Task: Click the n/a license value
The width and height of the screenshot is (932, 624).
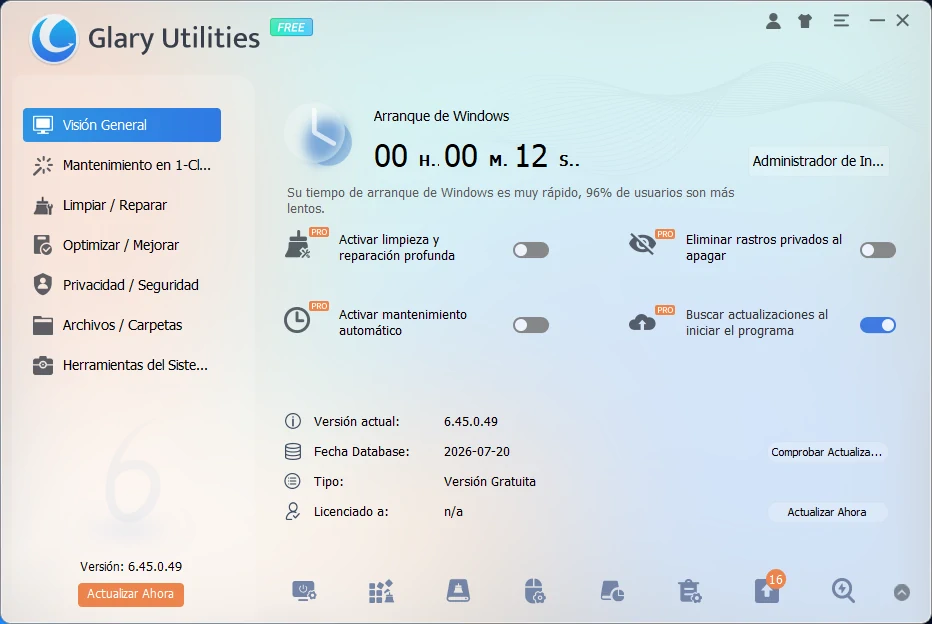Action: pyautogui.click(x=453, y=512)
